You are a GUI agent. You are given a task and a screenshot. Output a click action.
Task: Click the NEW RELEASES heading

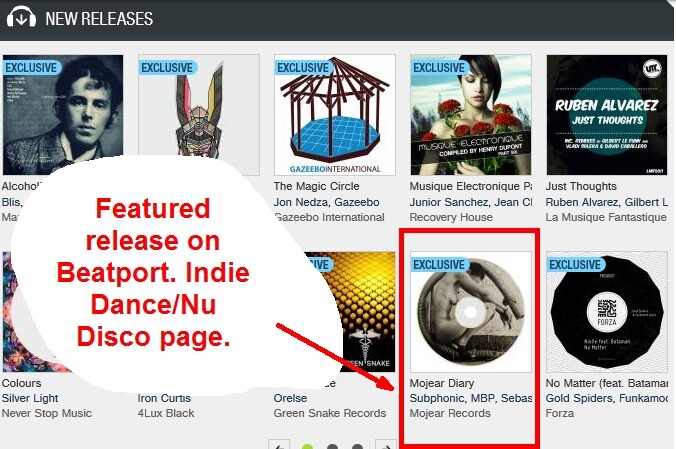99,19
